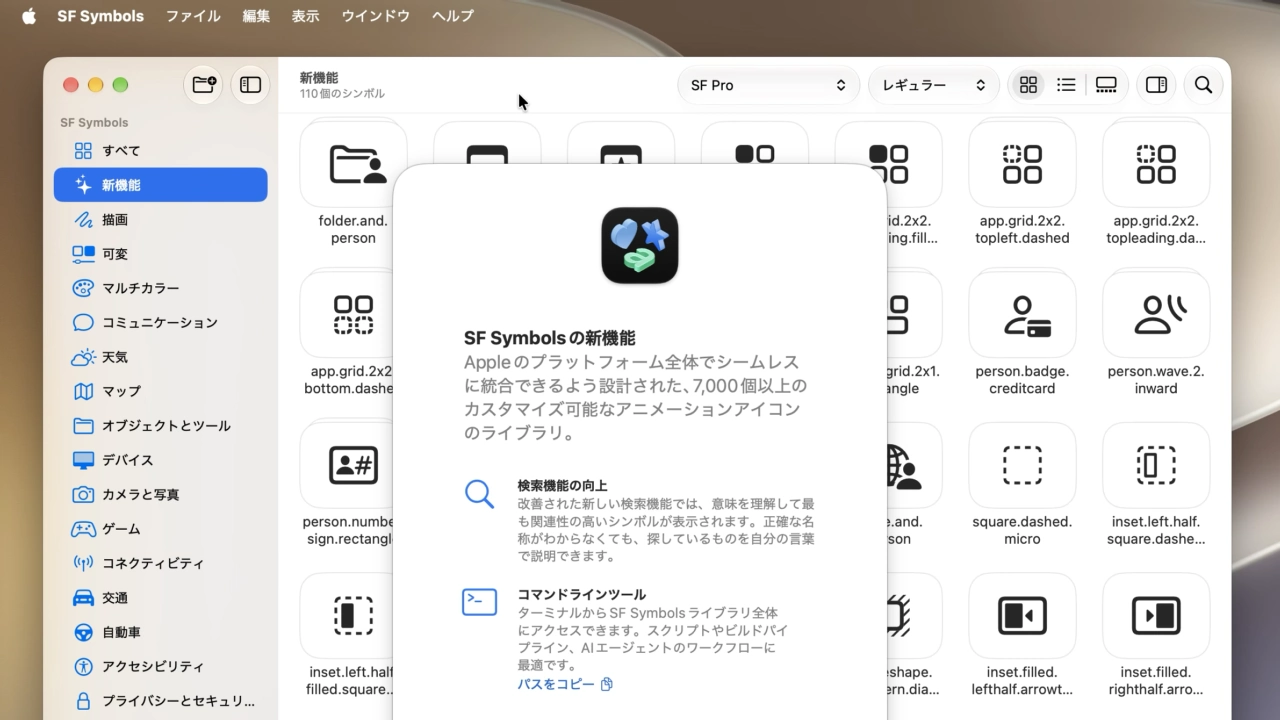This screenshot has height=720, width=1280.
Task: Click the パスをコピー link
Action: 565,684
